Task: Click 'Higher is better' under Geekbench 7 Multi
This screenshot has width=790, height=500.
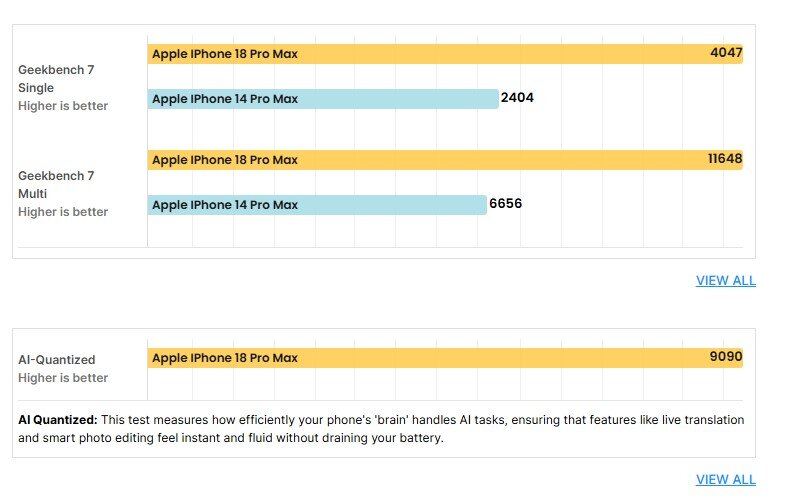Action: 63,212
